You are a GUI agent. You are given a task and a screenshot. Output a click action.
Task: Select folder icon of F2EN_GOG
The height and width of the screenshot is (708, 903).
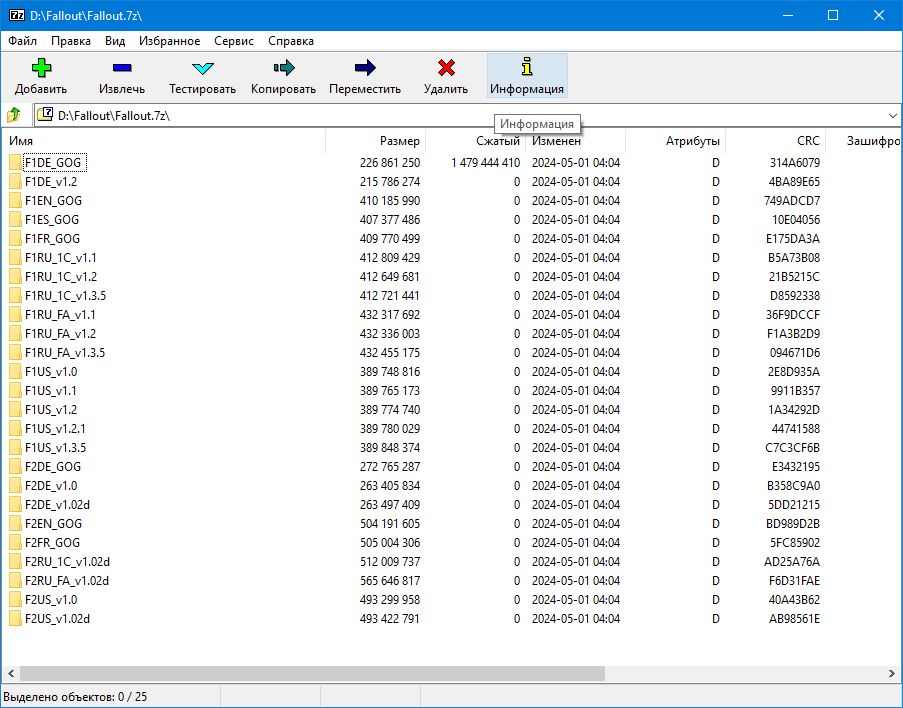[x=16, y=524]
